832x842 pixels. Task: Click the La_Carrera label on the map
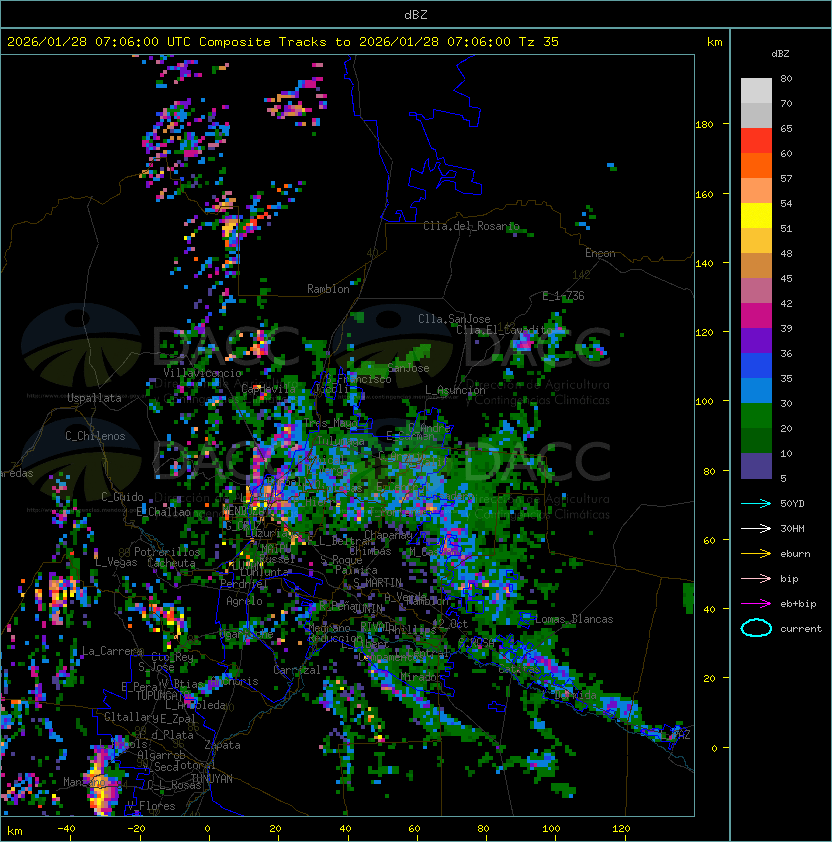point(112,651)
